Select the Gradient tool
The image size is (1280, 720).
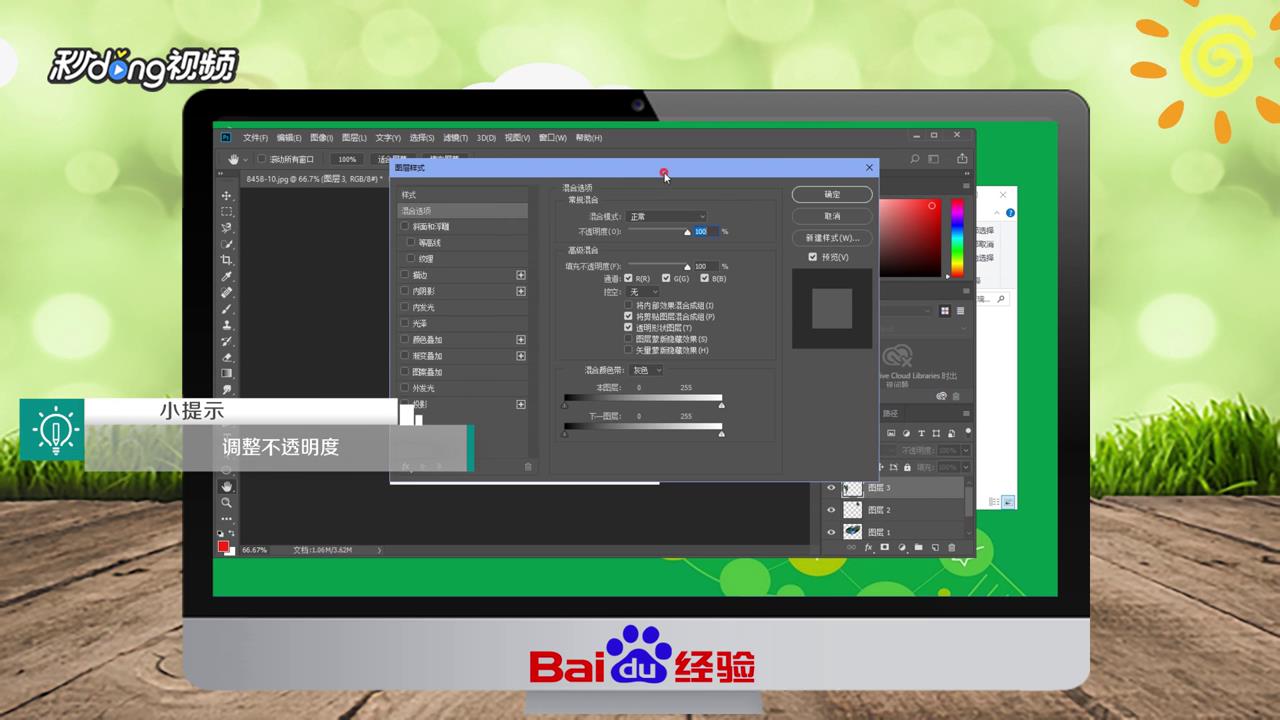(227, 373)
